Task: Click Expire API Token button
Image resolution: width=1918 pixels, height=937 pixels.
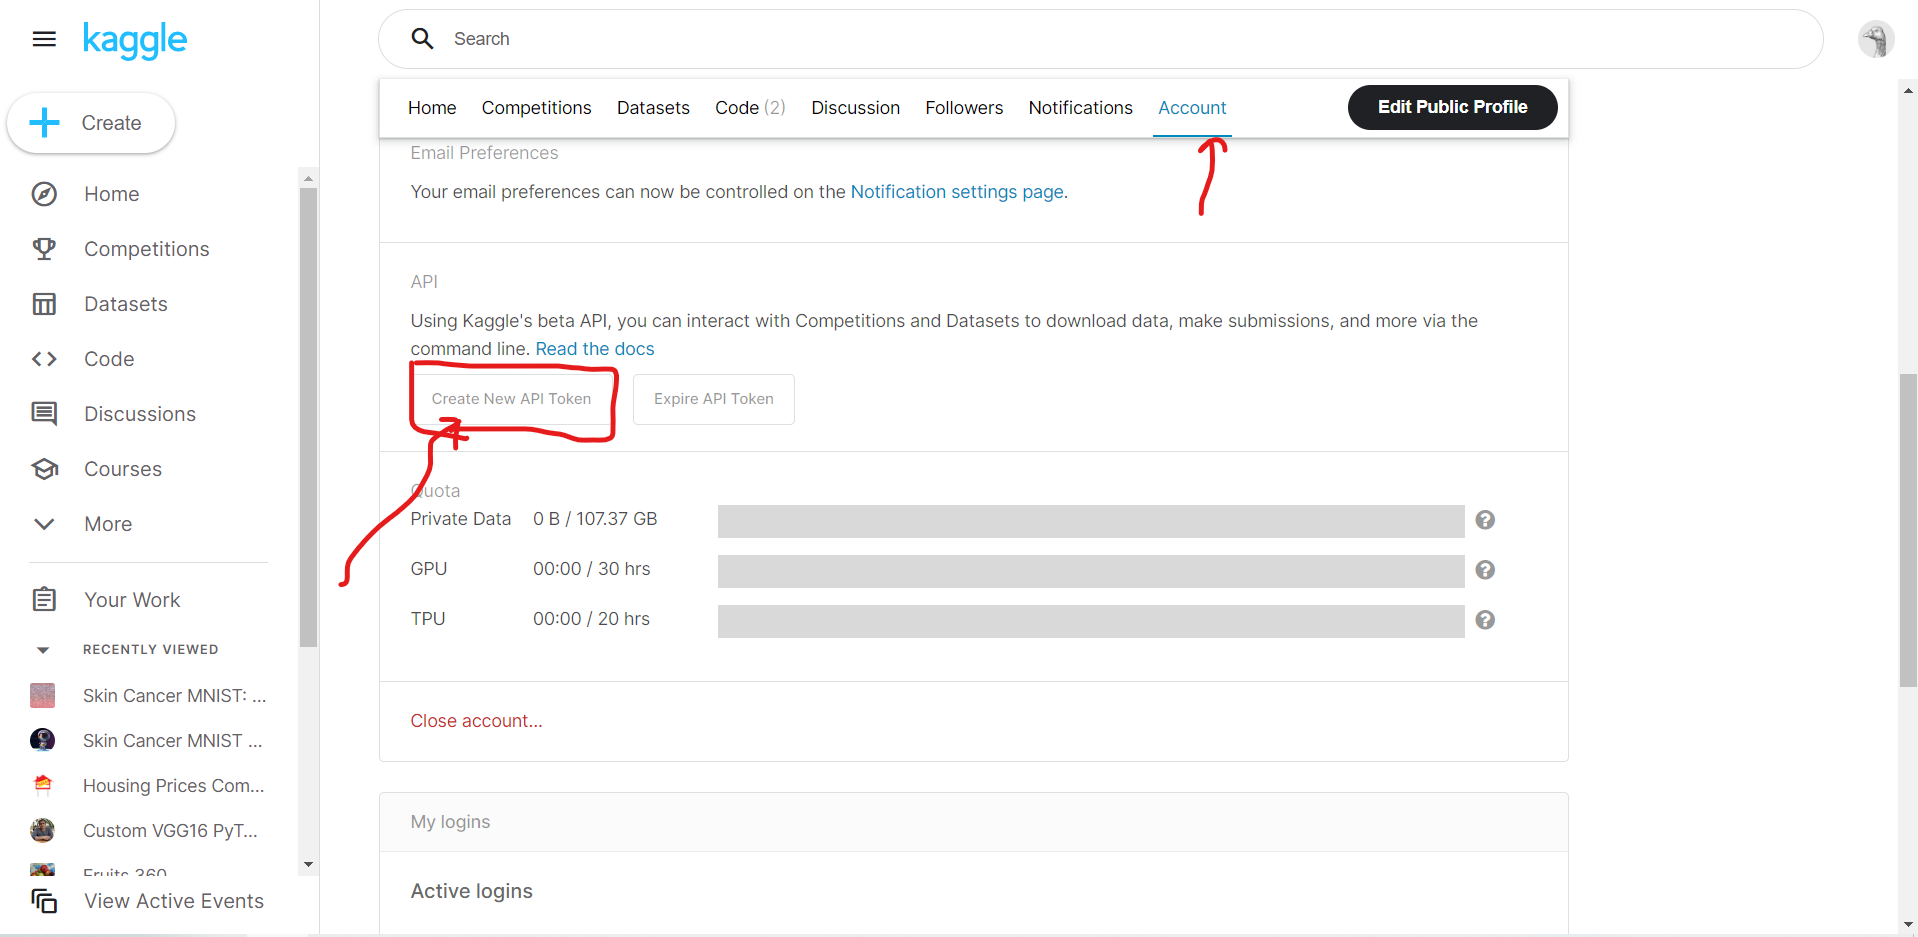Action: (x=714, y=399)
